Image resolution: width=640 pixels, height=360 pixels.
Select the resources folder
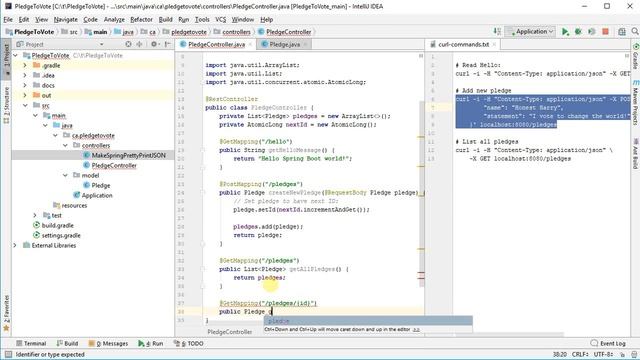(x=74, y=205)
